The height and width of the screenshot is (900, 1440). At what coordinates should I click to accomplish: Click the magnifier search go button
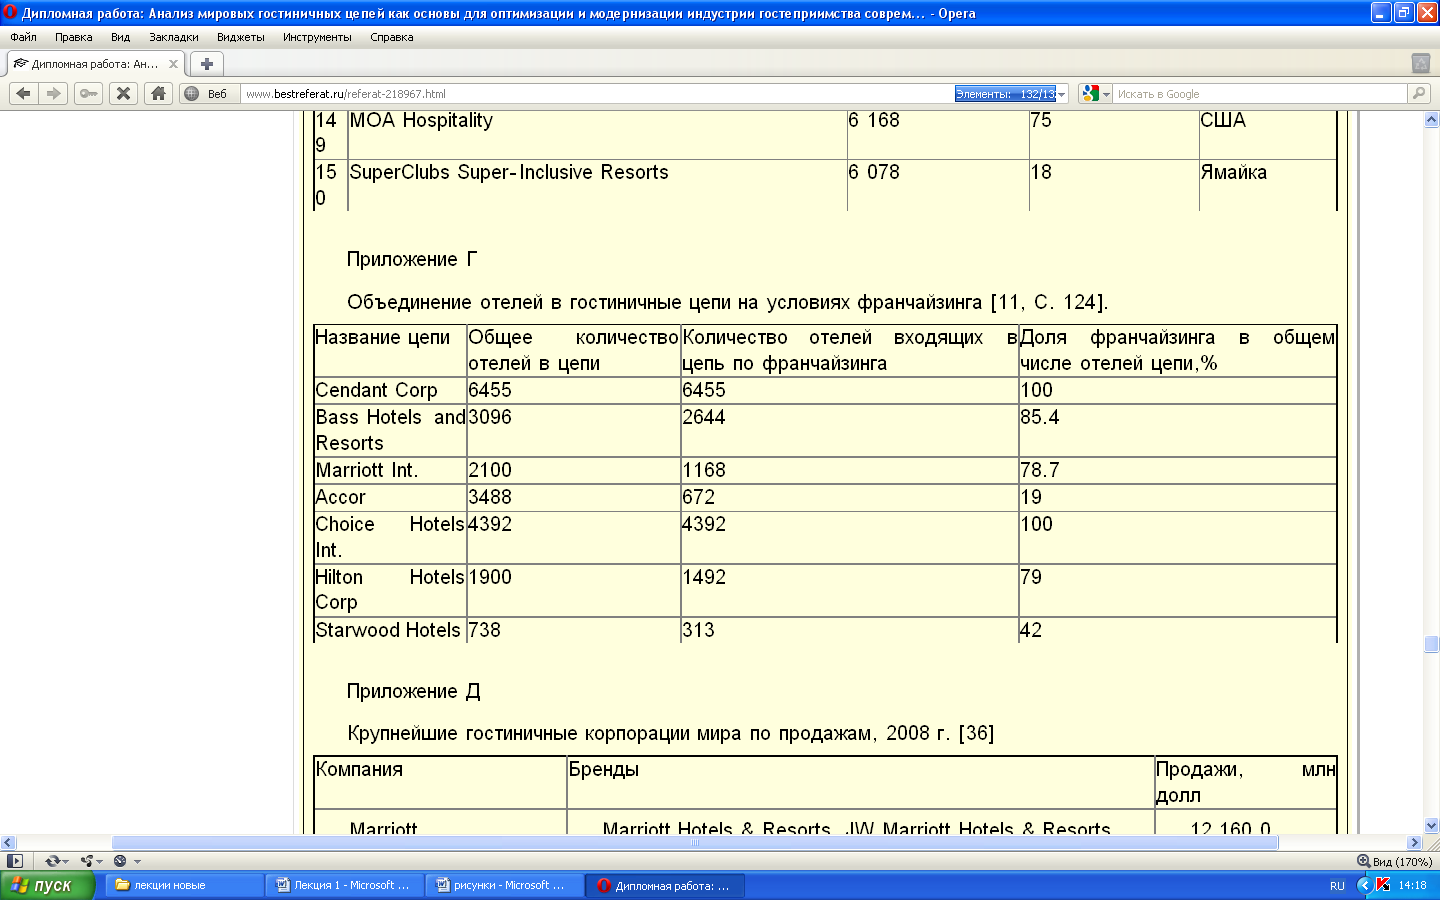click(1418, 93)
